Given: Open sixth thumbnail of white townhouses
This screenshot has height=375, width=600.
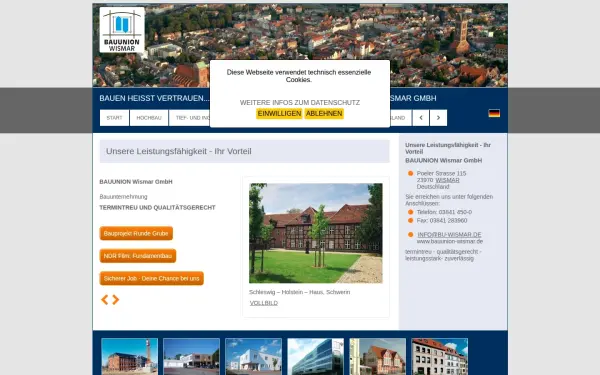Looking at the screenshot, I should point(440,357).
